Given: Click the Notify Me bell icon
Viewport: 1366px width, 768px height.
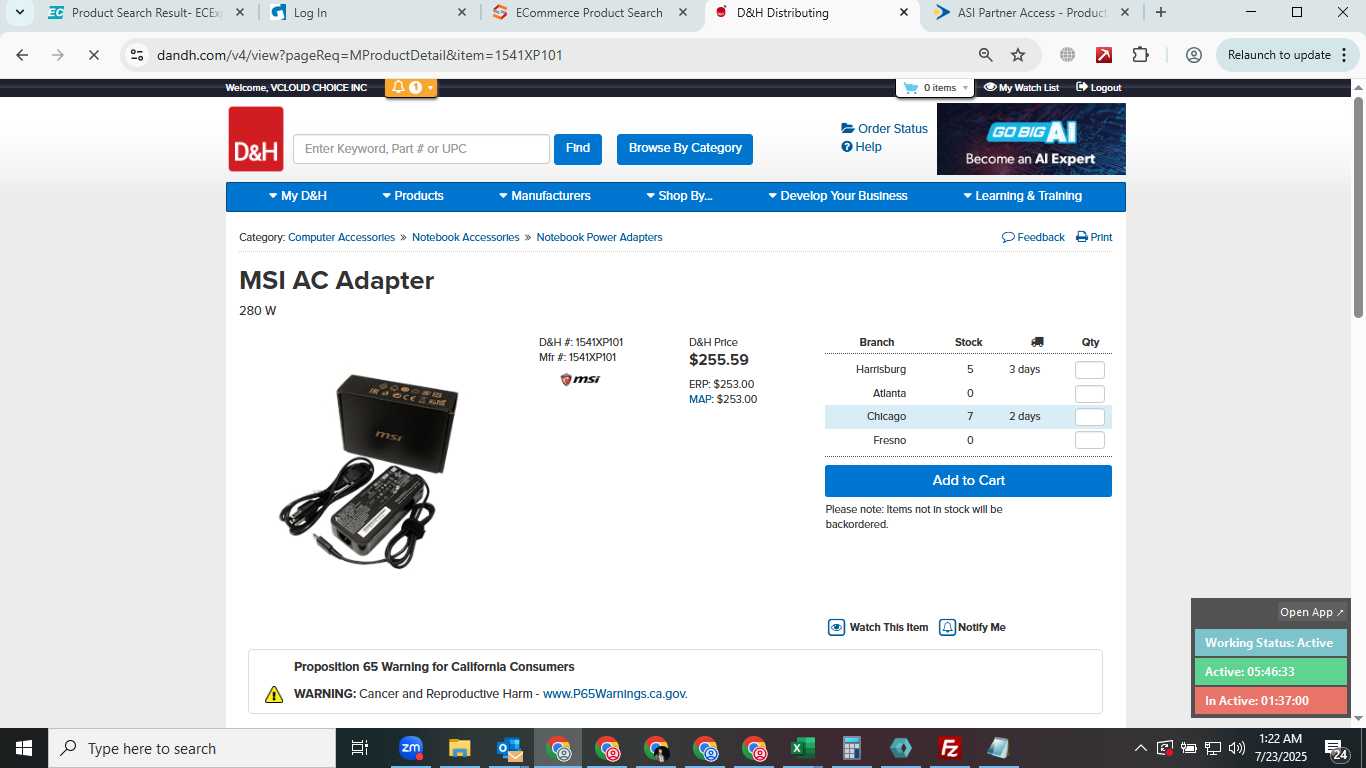Looking at the screenshot, I should (947, 627).
